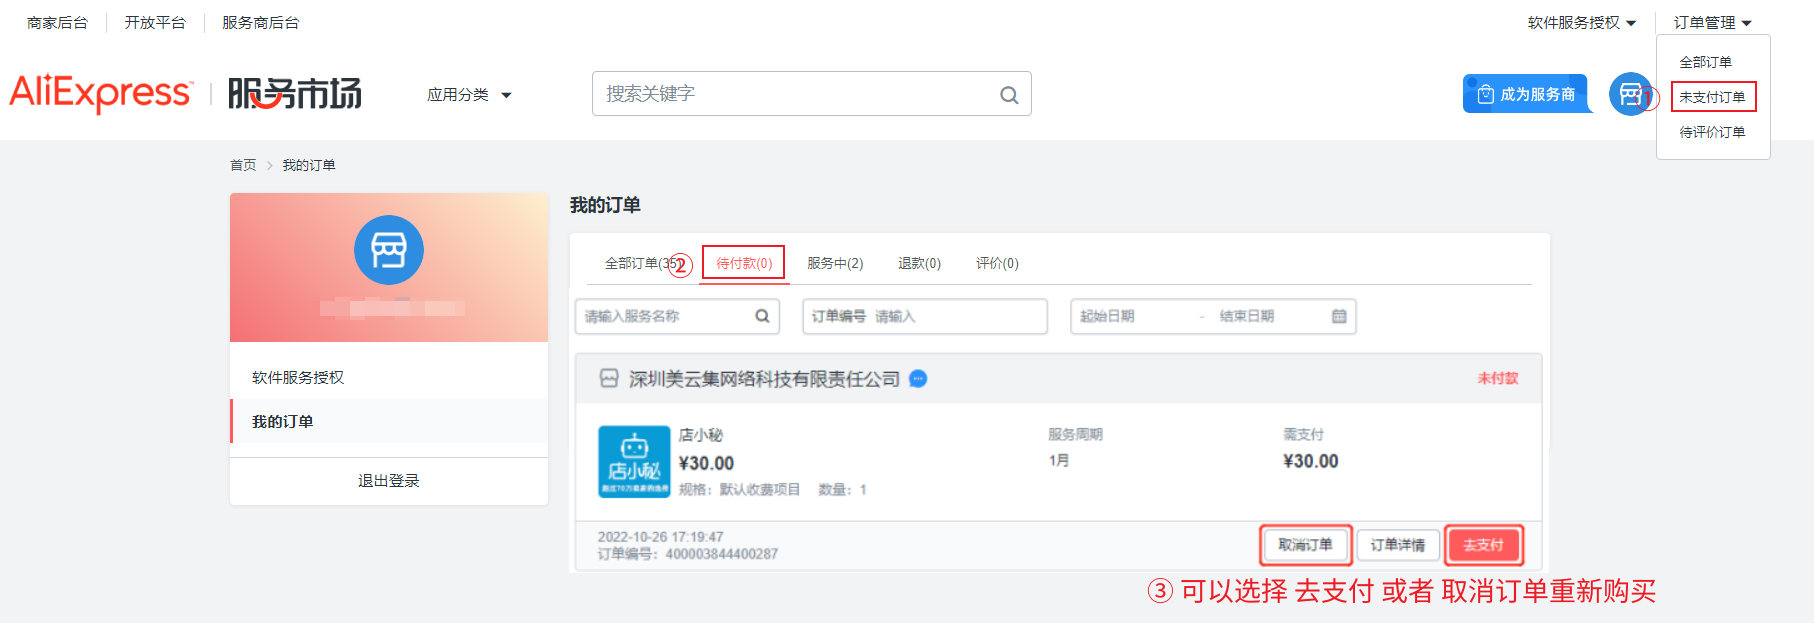Click the 订单编号 input field

(x=955, y=316)
